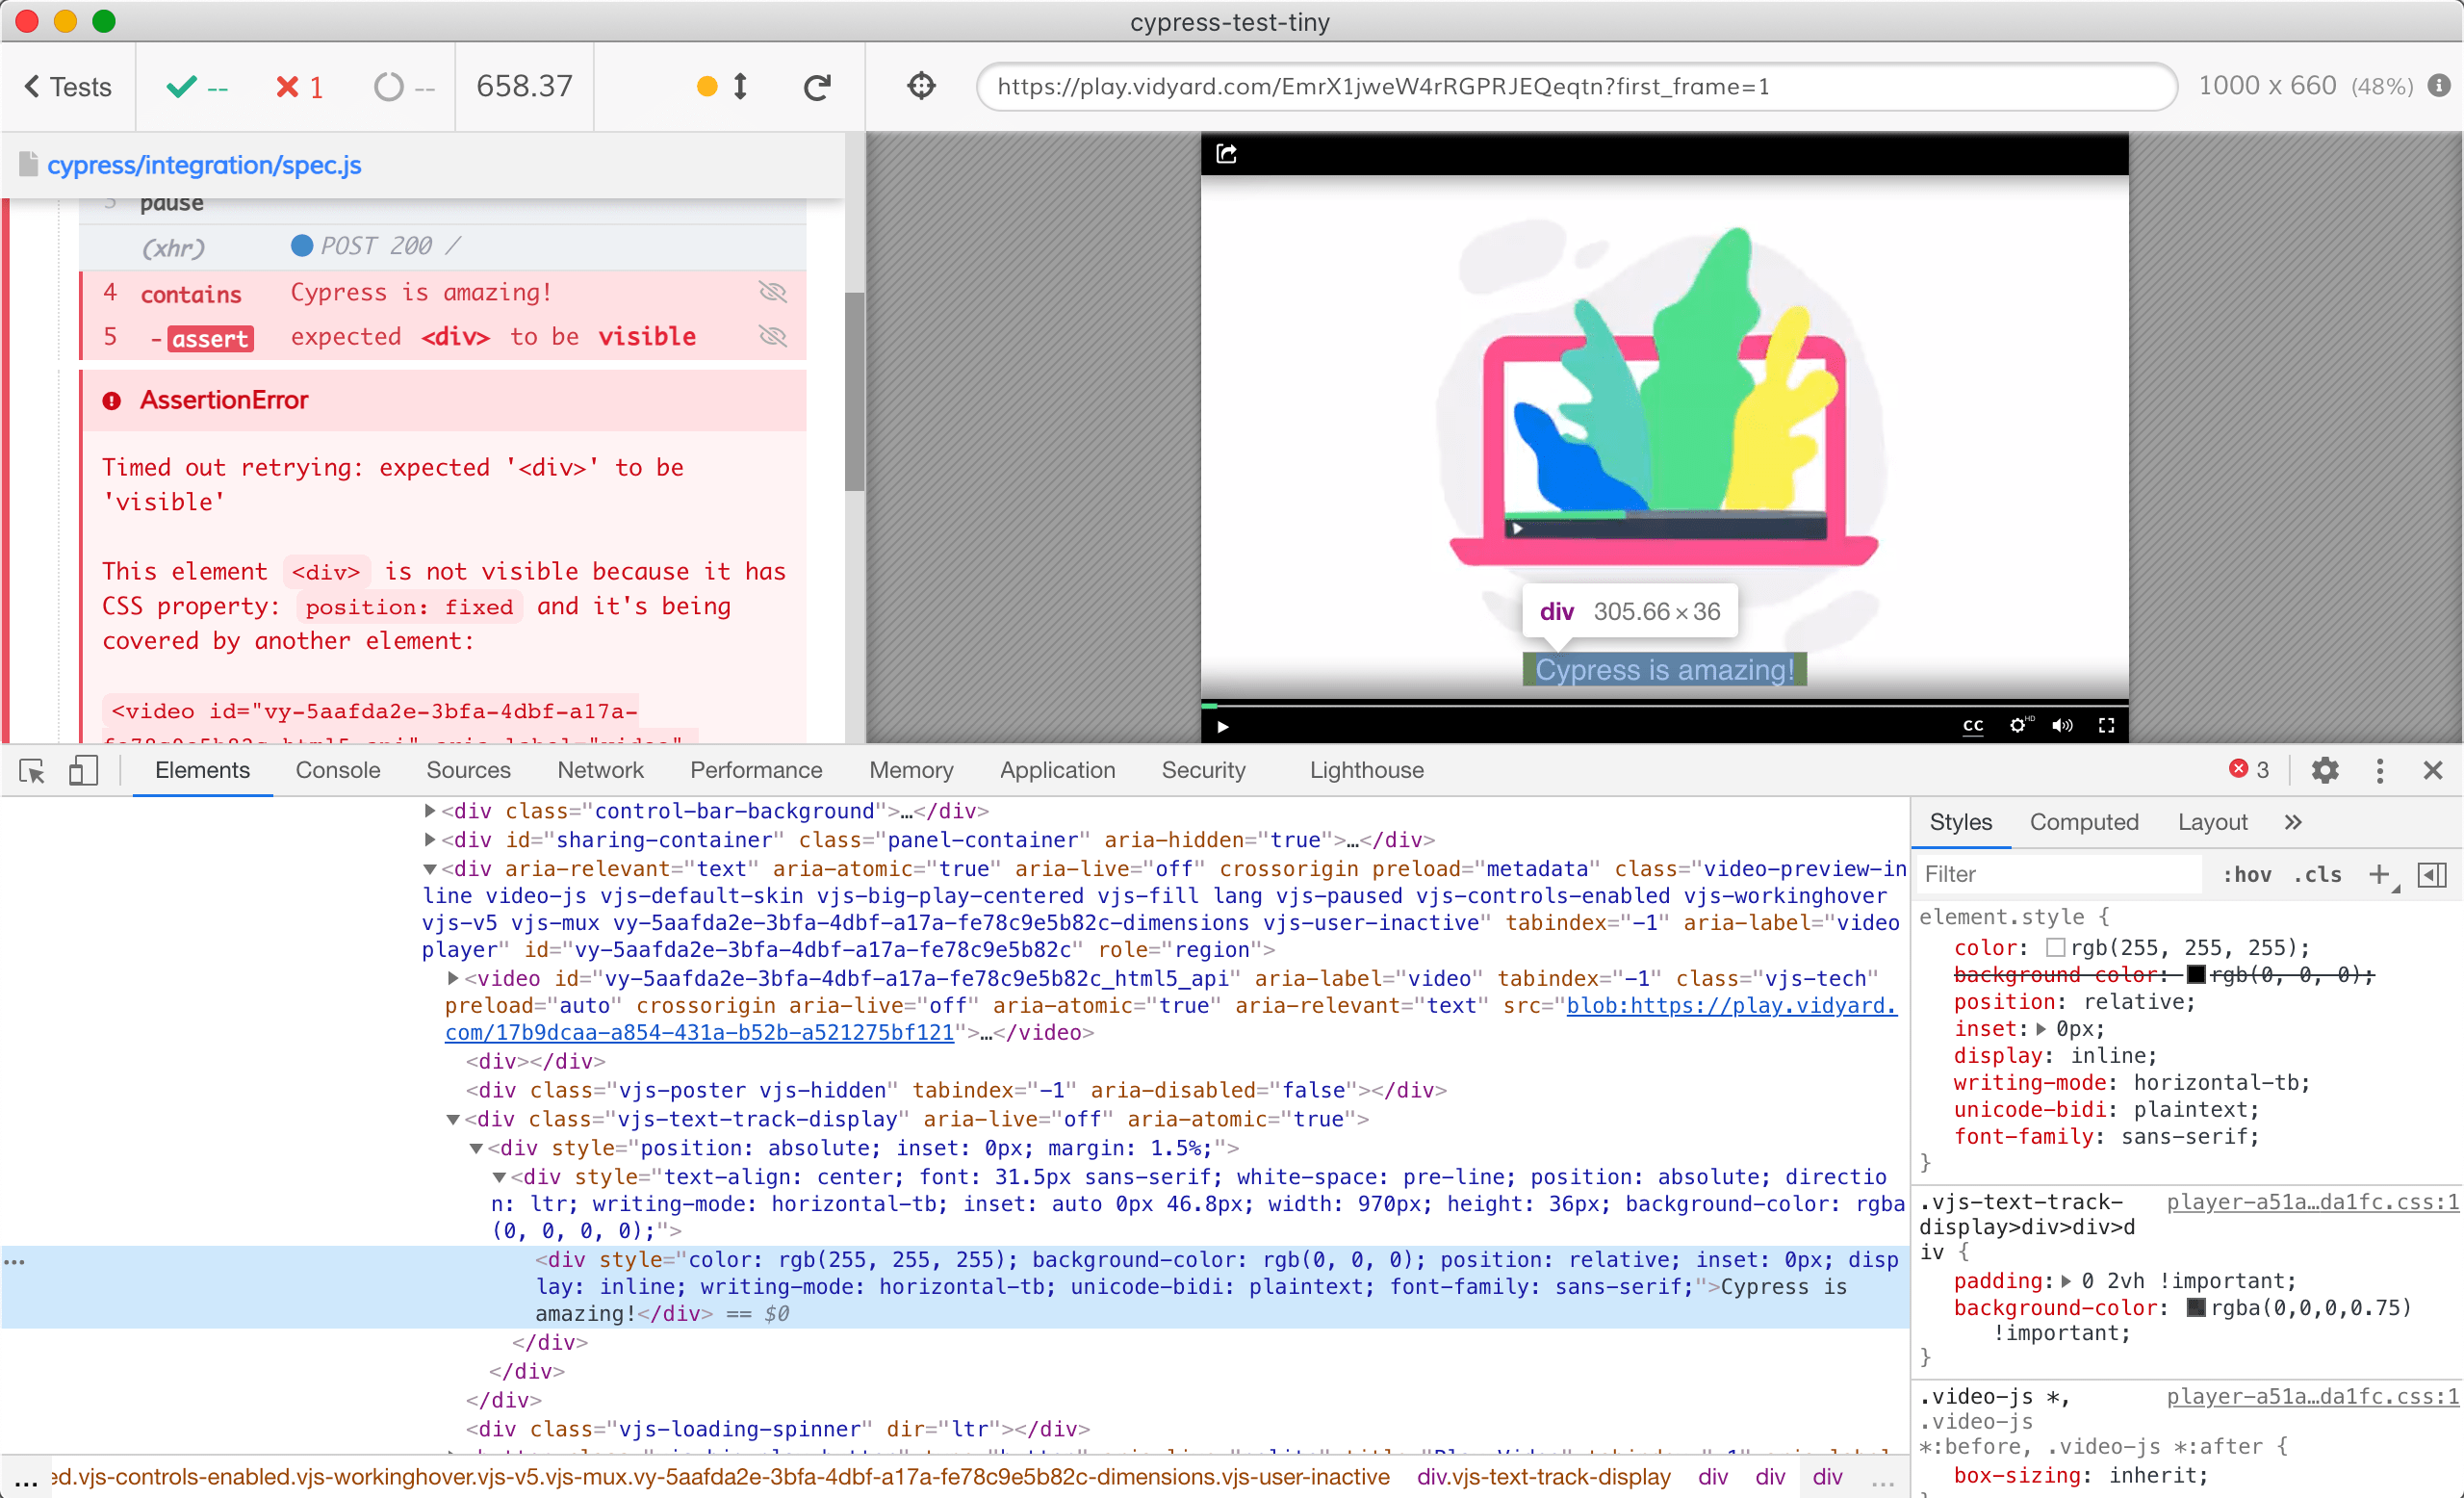The height and width of the screenshot is (1498, 2464).
Task: Enter fullscreen on the video player
Action: 2106,726
